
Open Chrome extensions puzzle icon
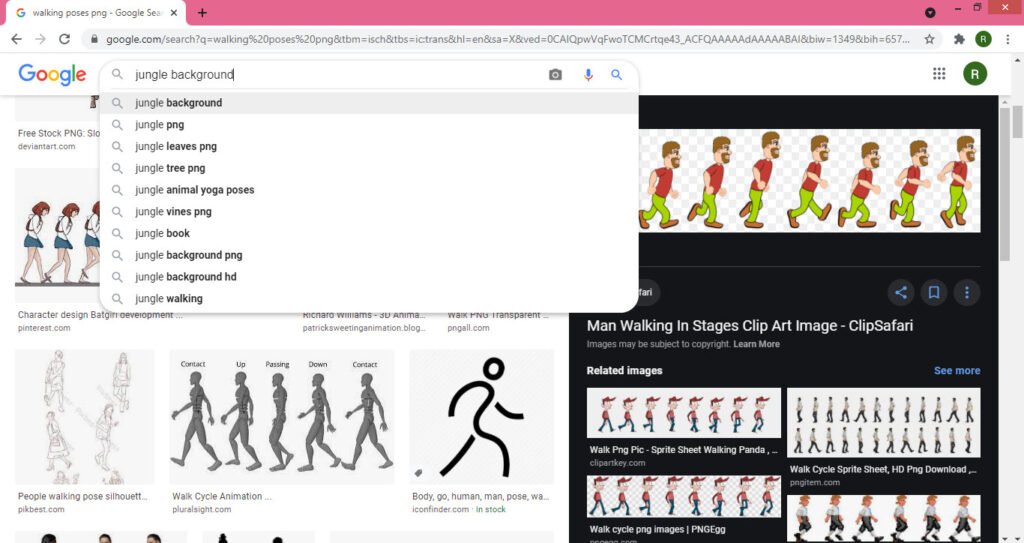point(959,39)
